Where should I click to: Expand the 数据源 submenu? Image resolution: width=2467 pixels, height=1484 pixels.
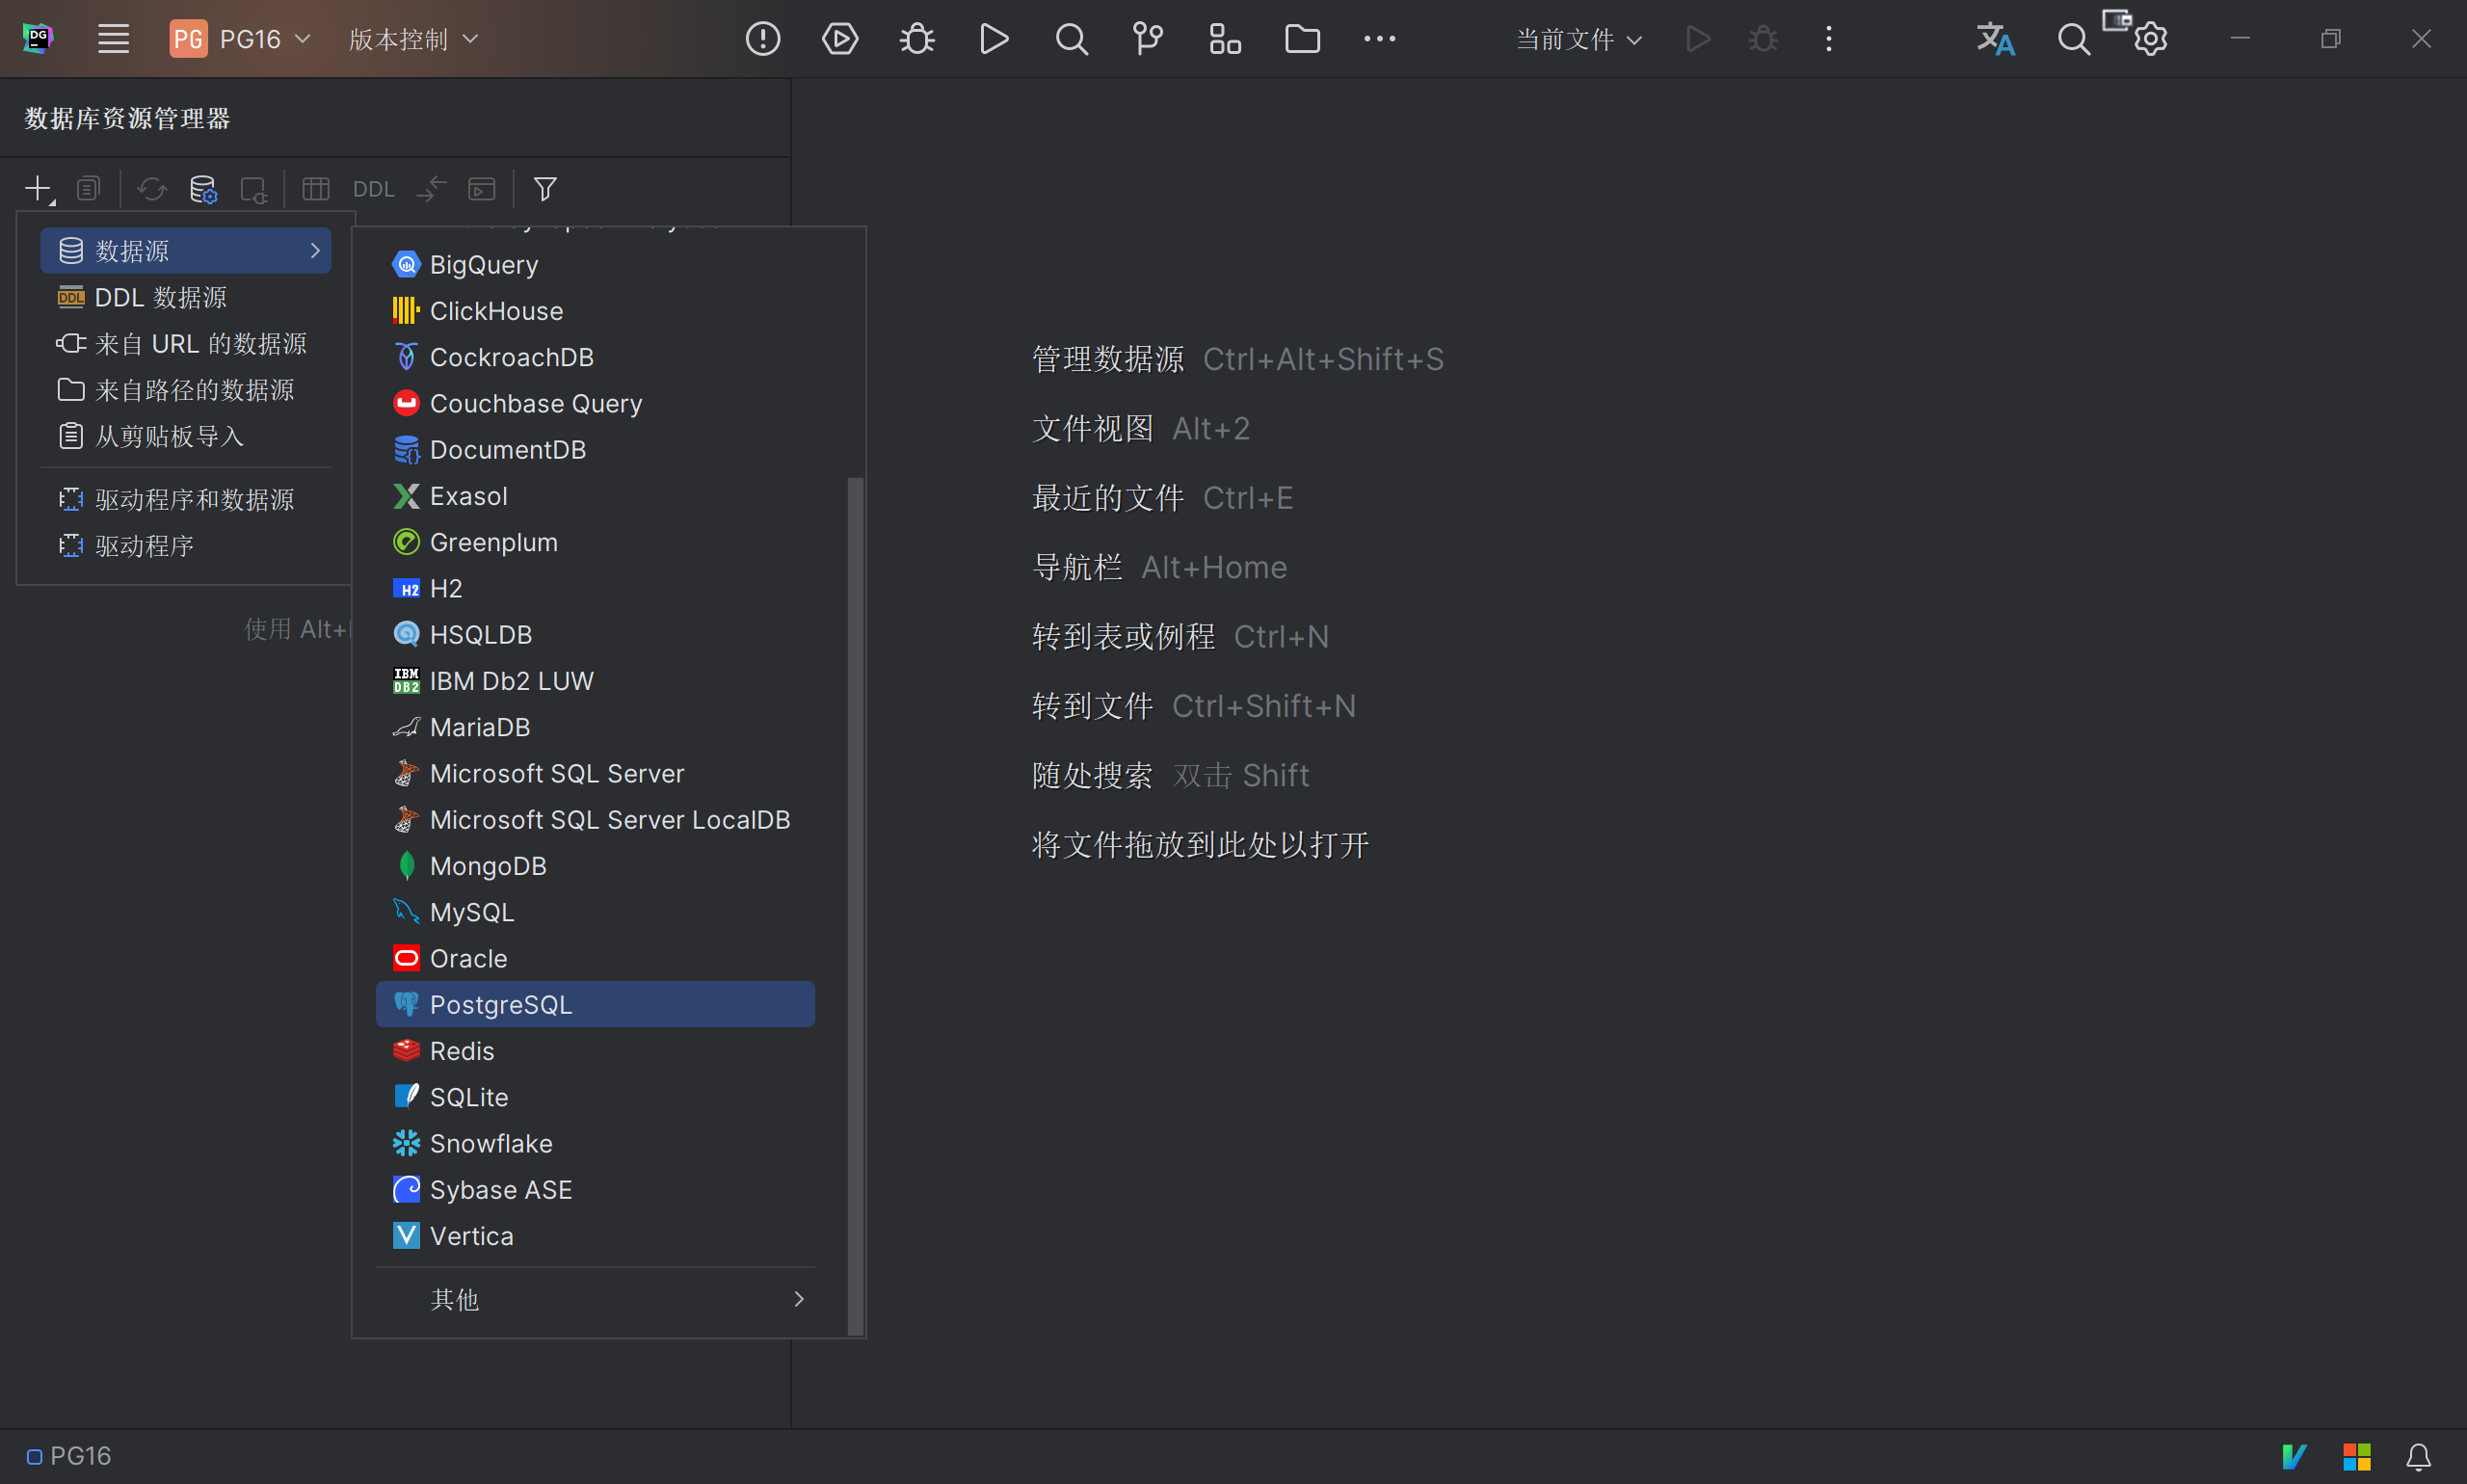pyautogui.click(x=185, y=250)
